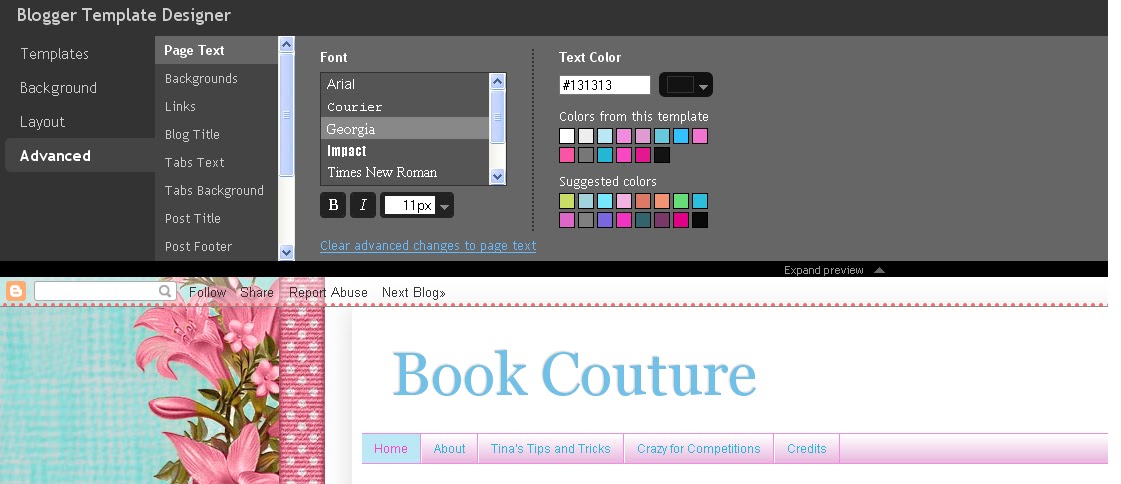Click the Expand preview arrow icon
Screen dimensions: 1121x484
click(879, 270)
